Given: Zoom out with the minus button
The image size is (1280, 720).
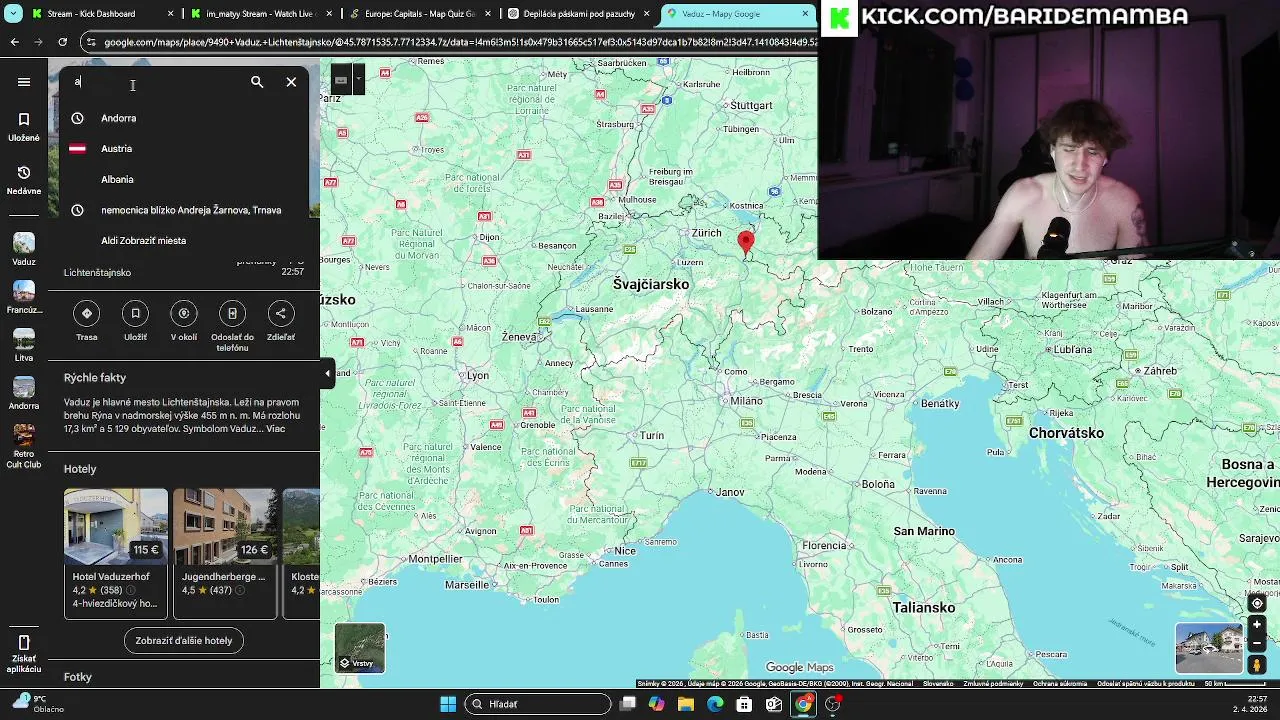Looking at the screenshot, I should point(1257,643).
